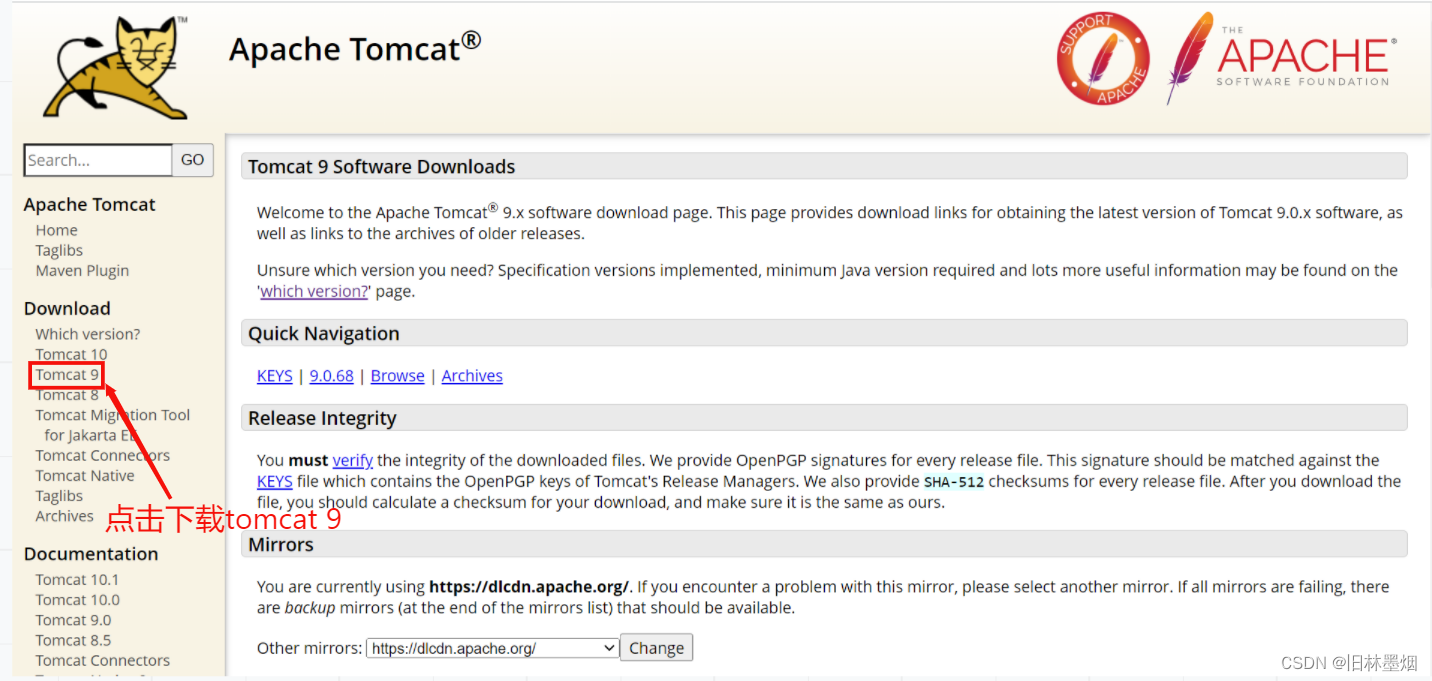
Task: Select Tomcat 10 under Download
Action: [x=71, y=354]
